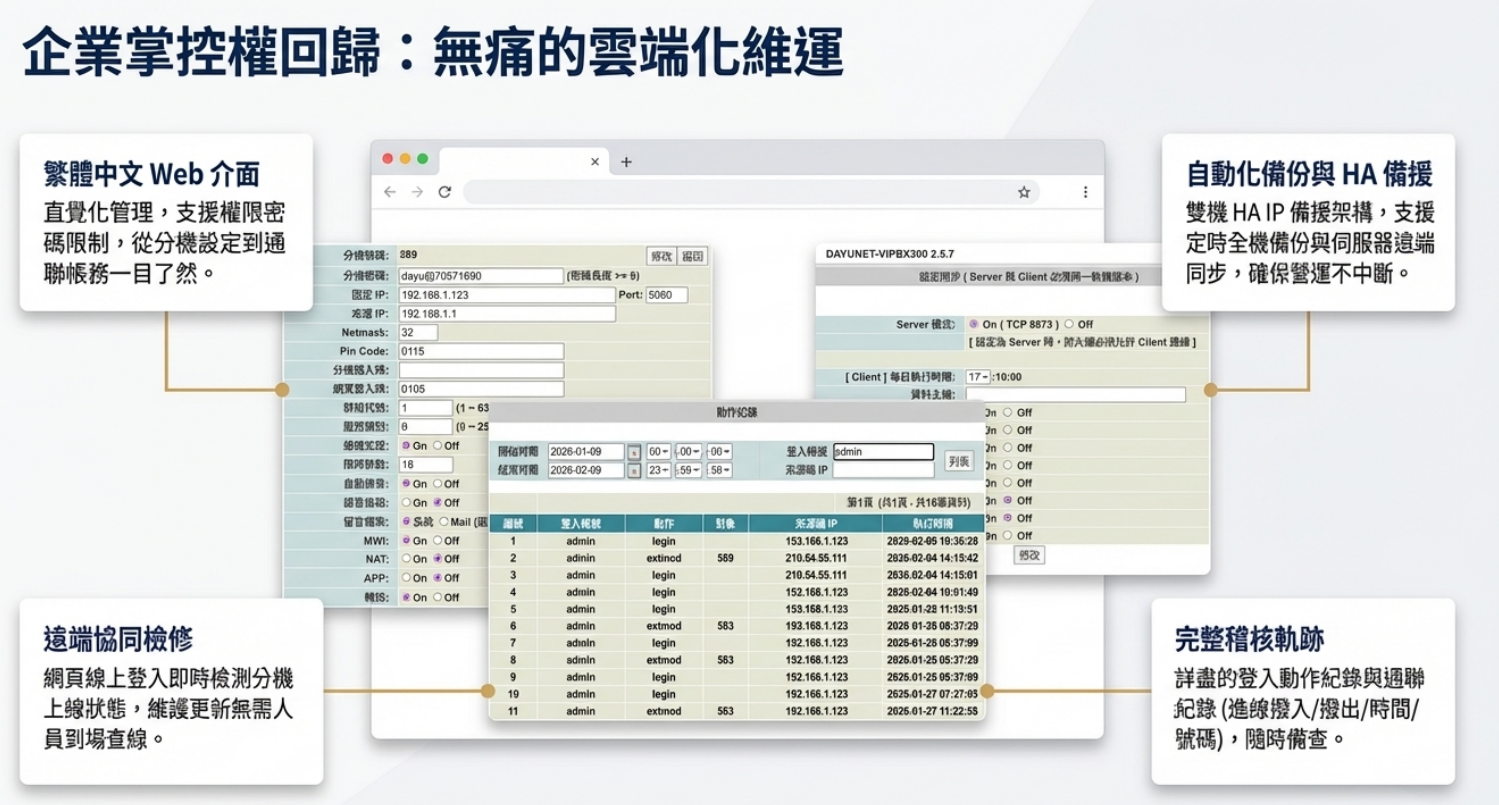
Task: Open a new tab with the plus icon
Action: click(626, 162)
